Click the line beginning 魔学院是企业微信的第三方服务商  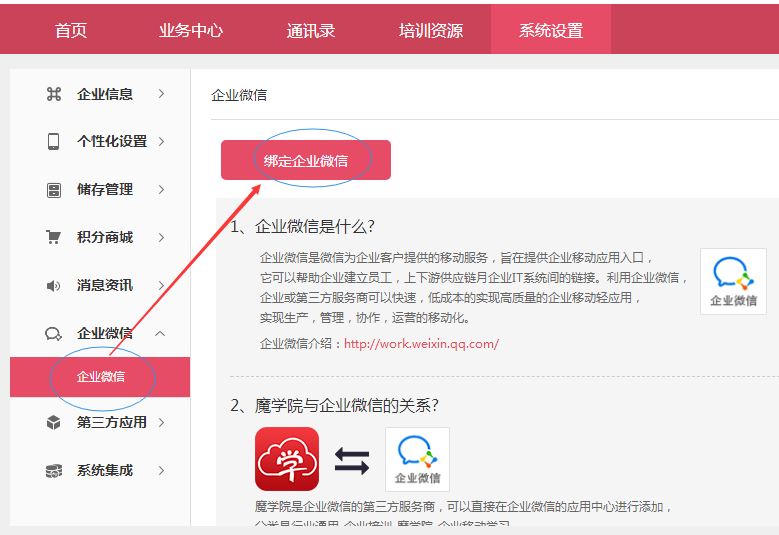tap(464, 507)
